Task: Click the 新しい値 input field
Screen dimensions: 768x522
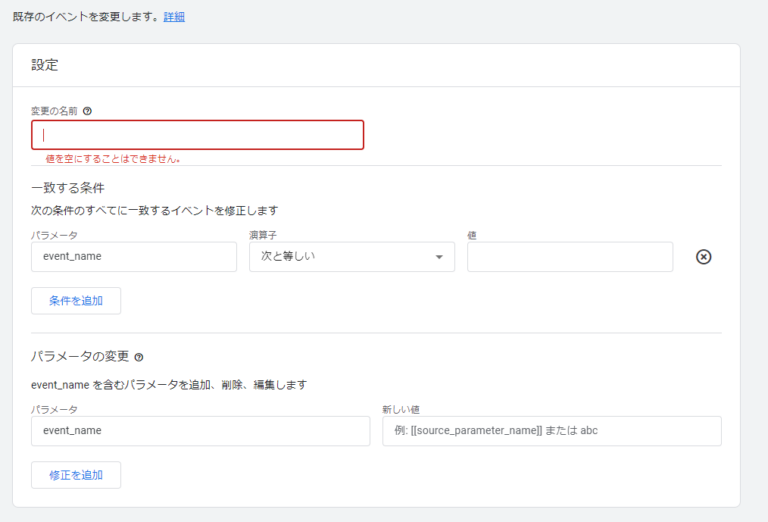Action: pyautogui.click(x=552, y=431)
